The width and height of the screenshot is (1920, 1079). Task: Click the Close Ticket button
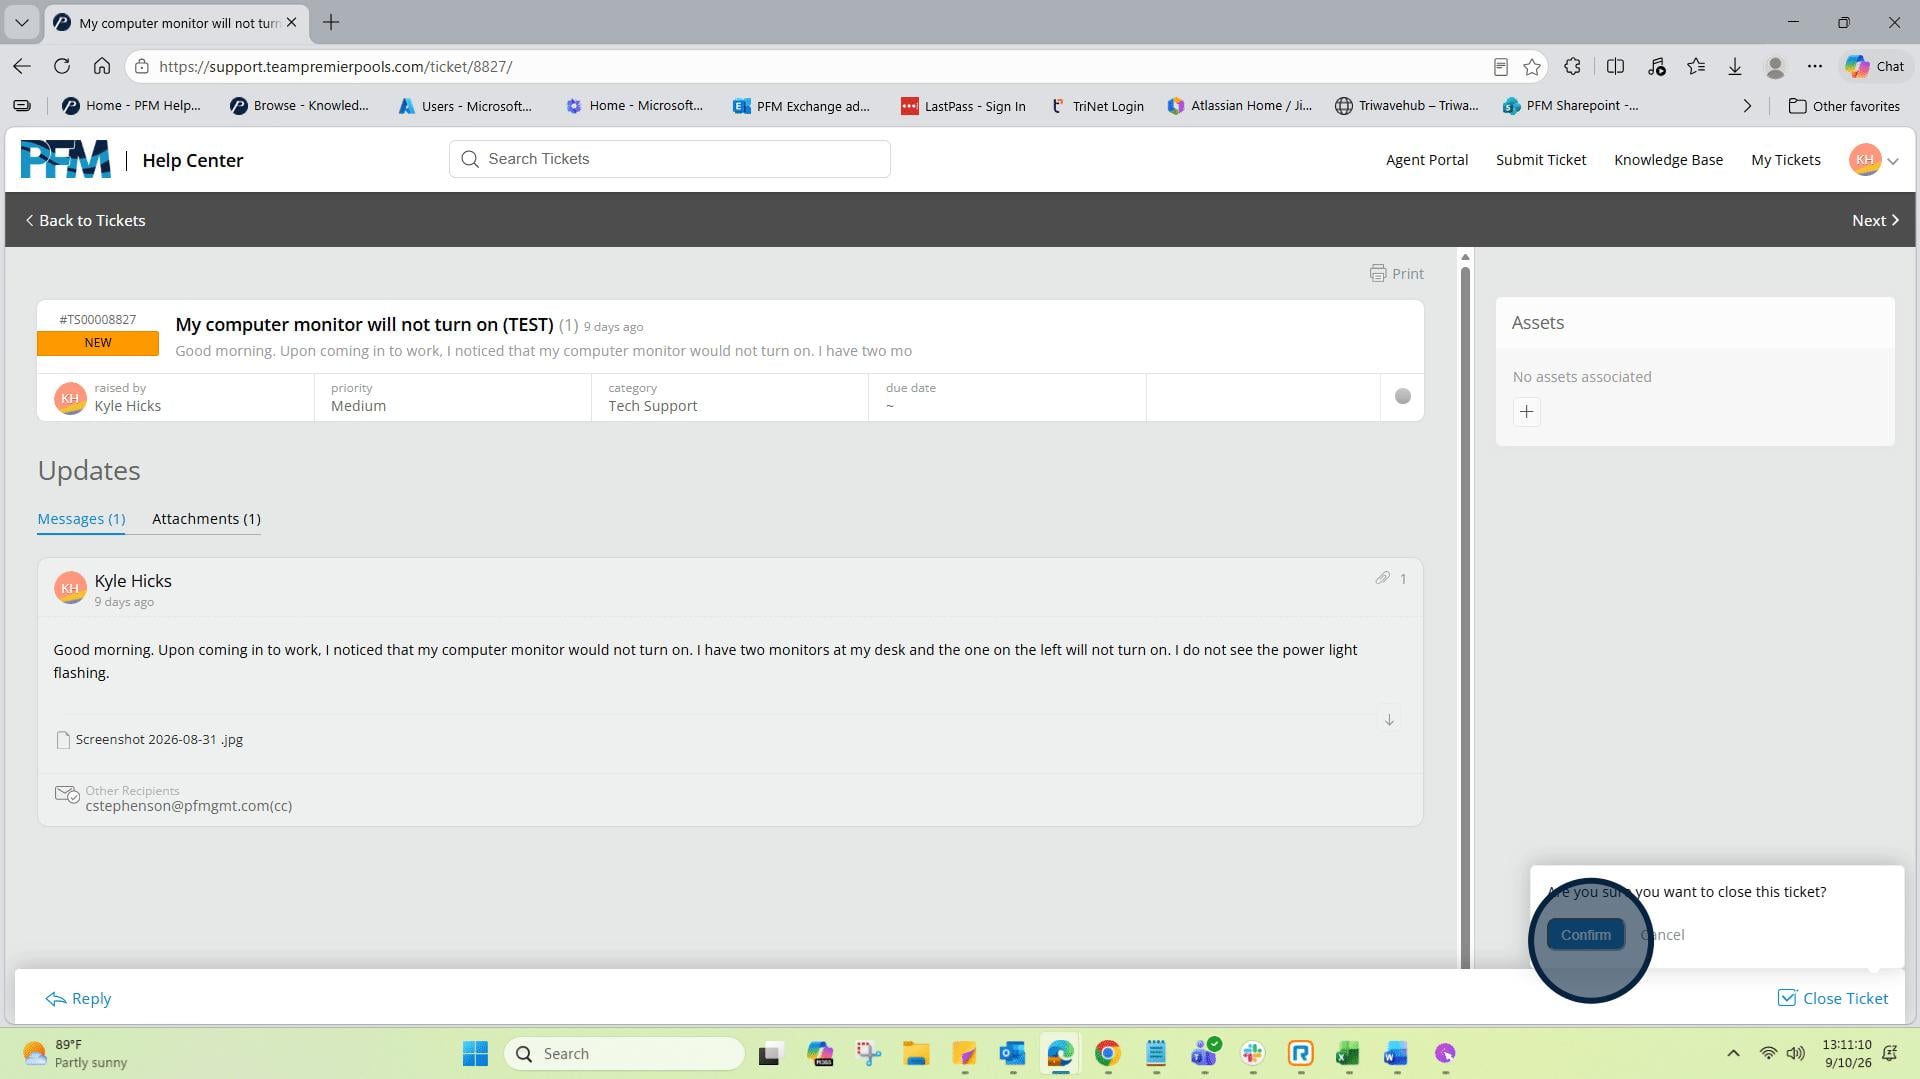tap(1833, 998)
